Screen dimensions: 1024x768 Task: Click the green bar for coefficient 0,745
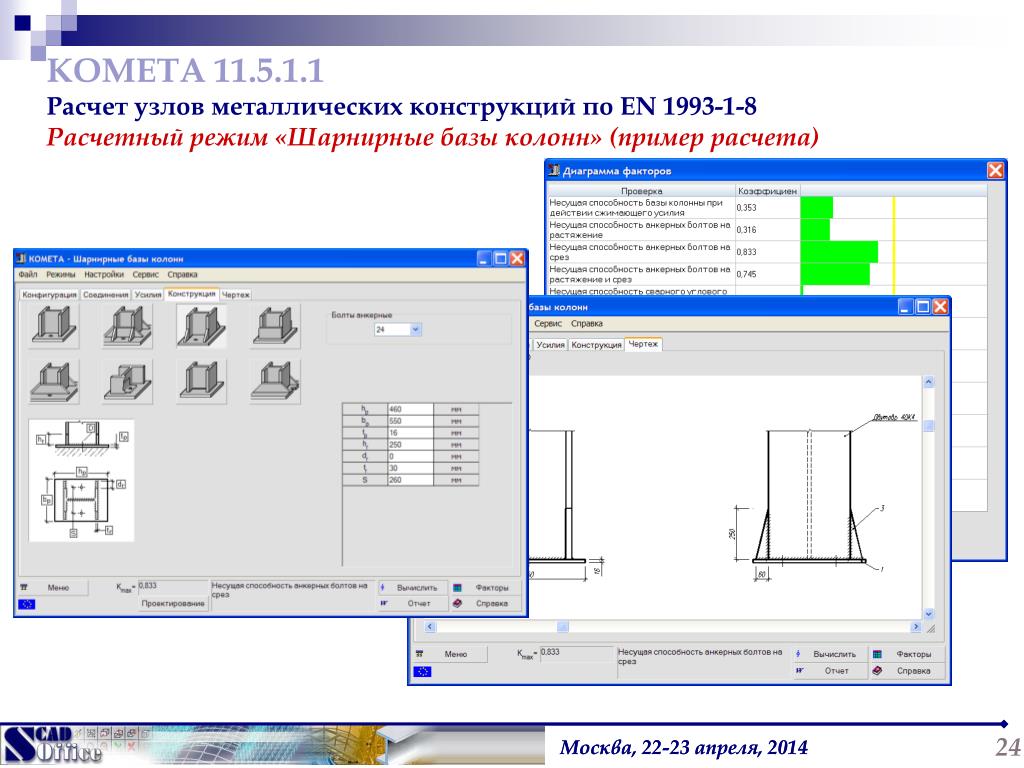[x=835, y=274]
